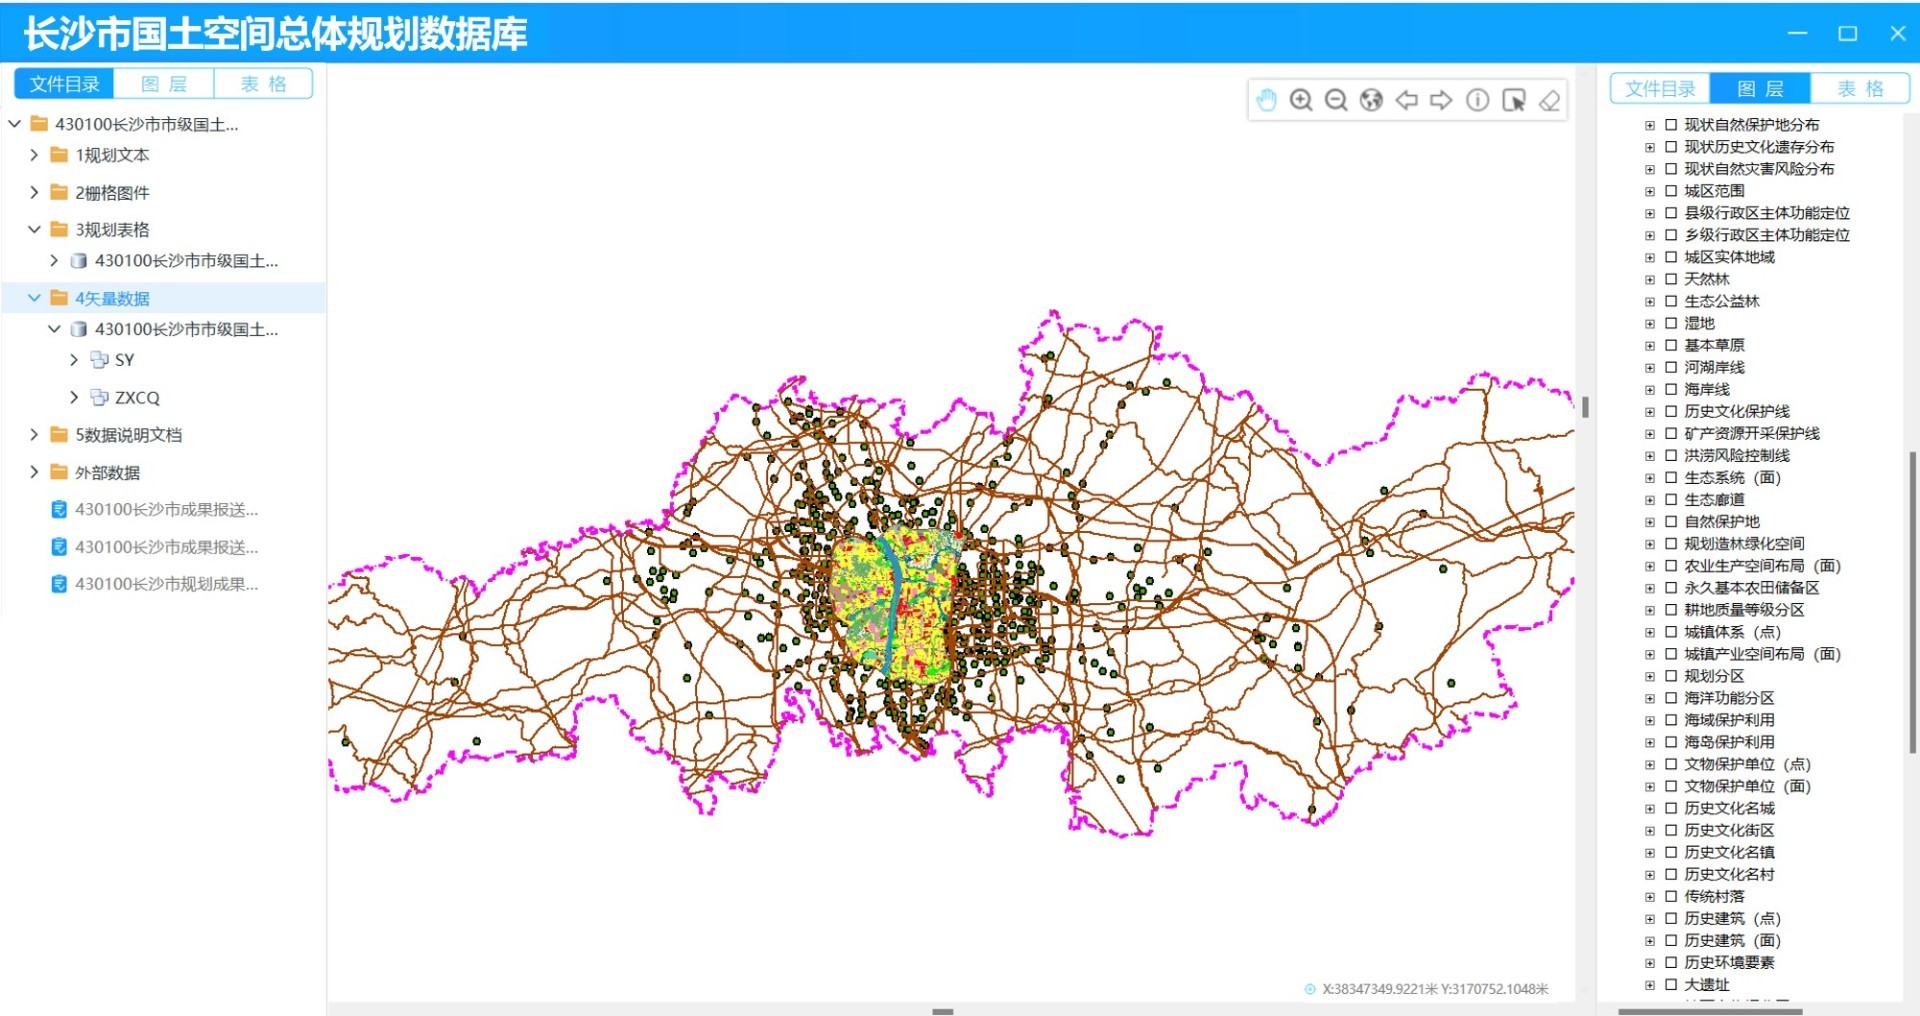
Task: Expand the 基本草原 layer node
Action: (x=1650, y=345)
